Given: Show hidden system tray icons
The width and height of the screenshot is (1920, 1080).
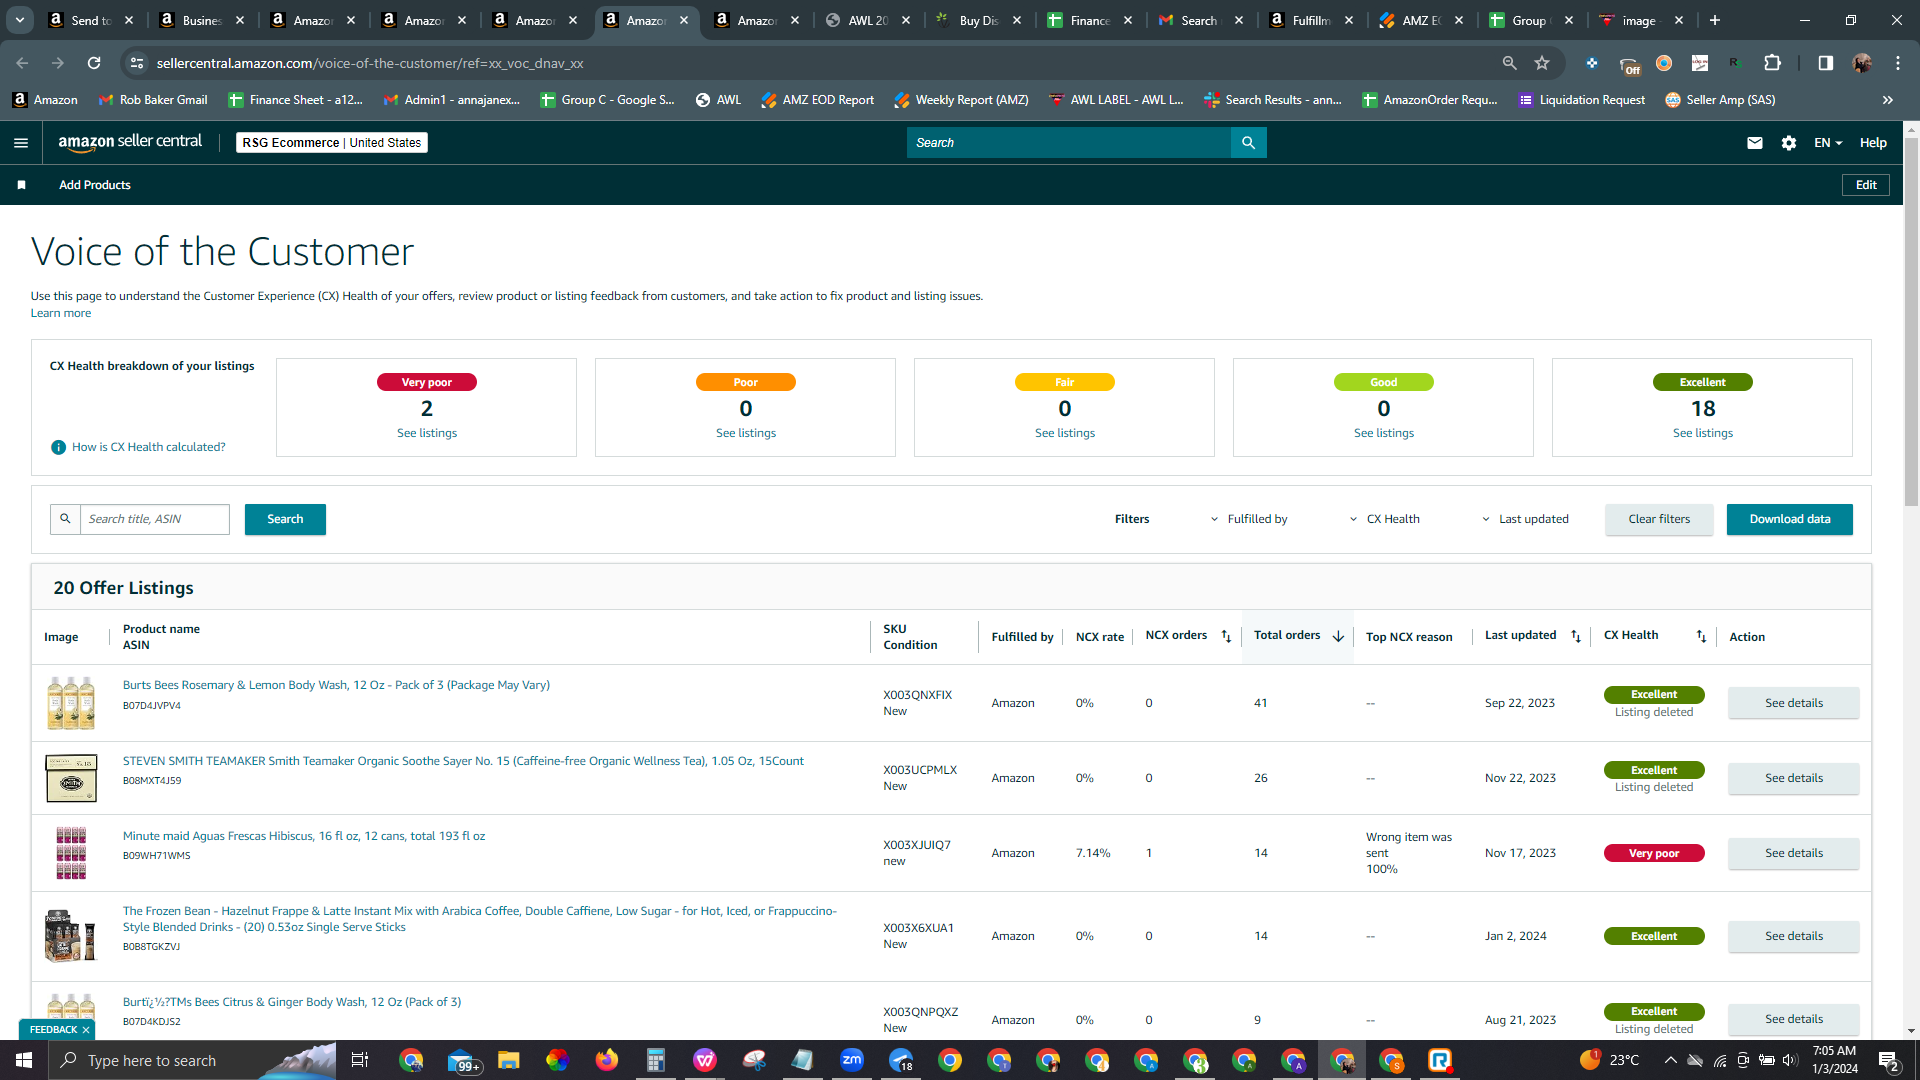Looking at the screenshot, I should pyautogui.click(x=1670, y=1060).
